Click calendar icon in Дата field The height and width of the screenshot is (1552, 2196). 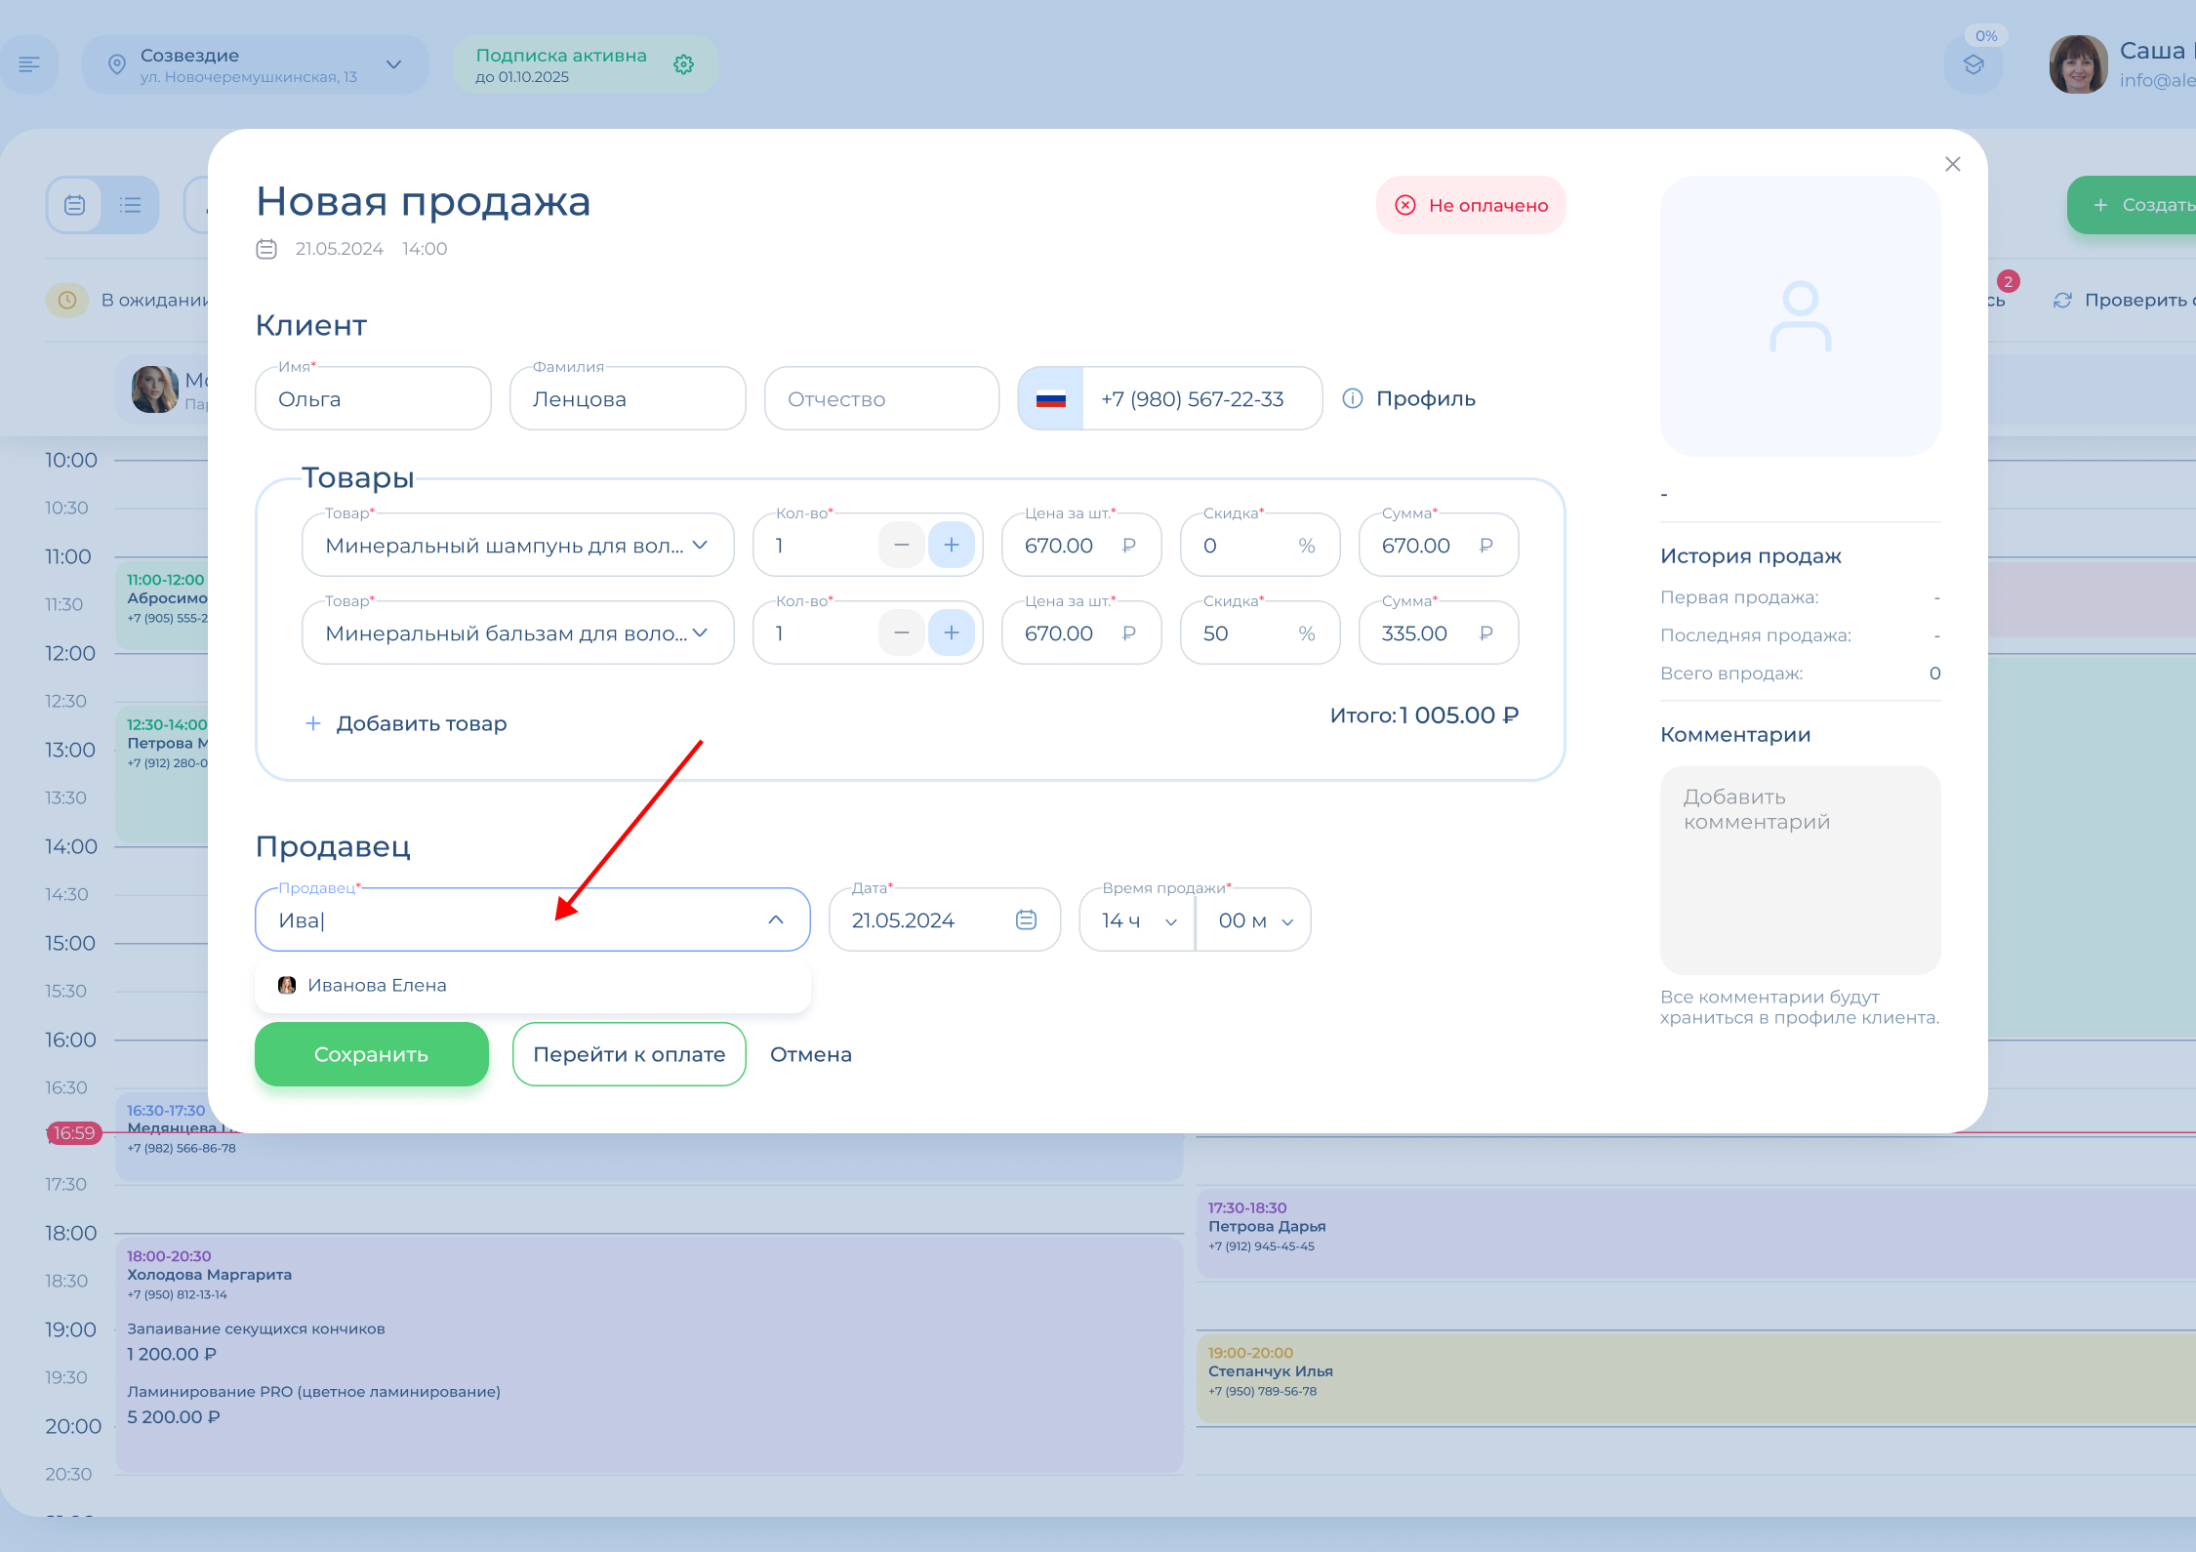pyautogui.click(x=1026, y=920)
